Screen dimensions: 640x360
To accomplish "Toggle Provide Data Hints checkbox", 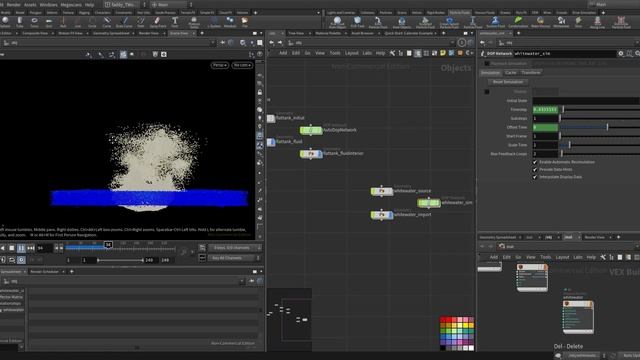I will [535, 169].
